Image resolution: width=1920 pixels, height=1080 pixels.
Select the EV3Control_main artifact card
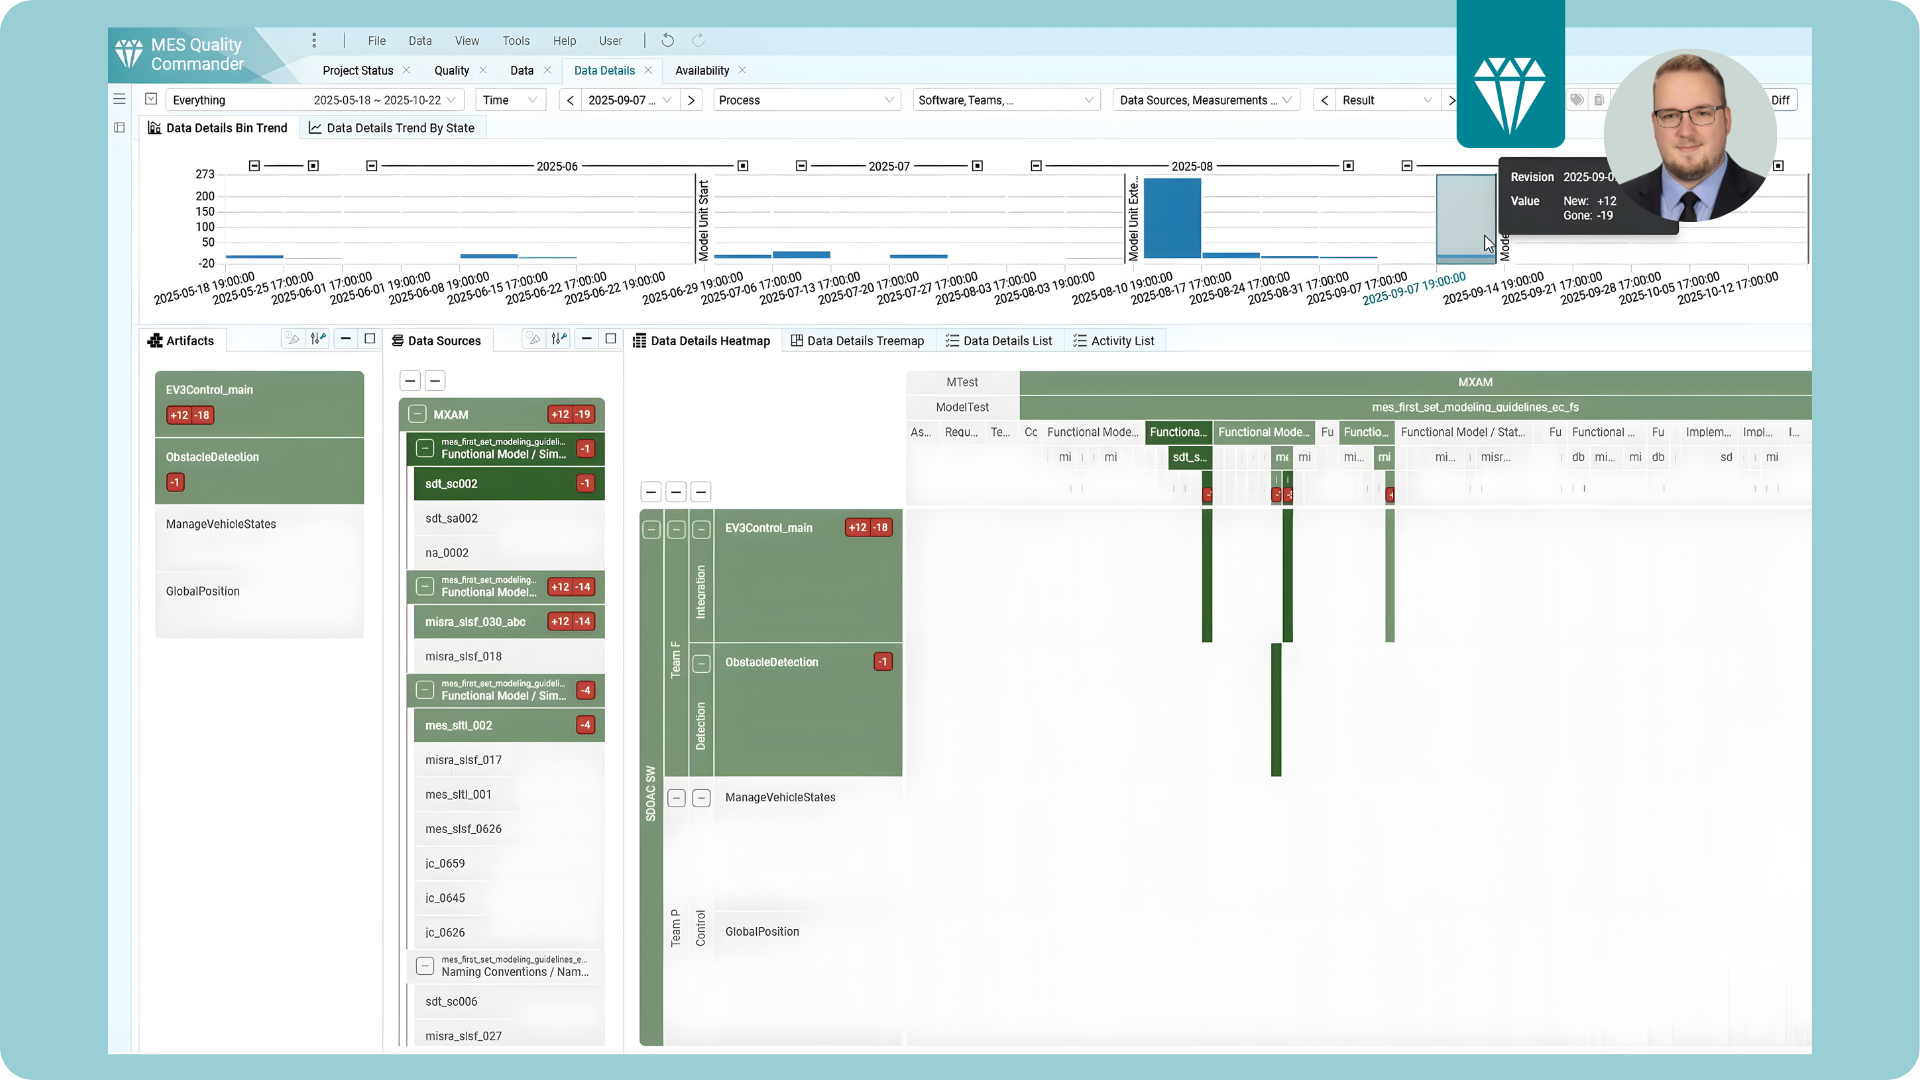click(259, 403)
